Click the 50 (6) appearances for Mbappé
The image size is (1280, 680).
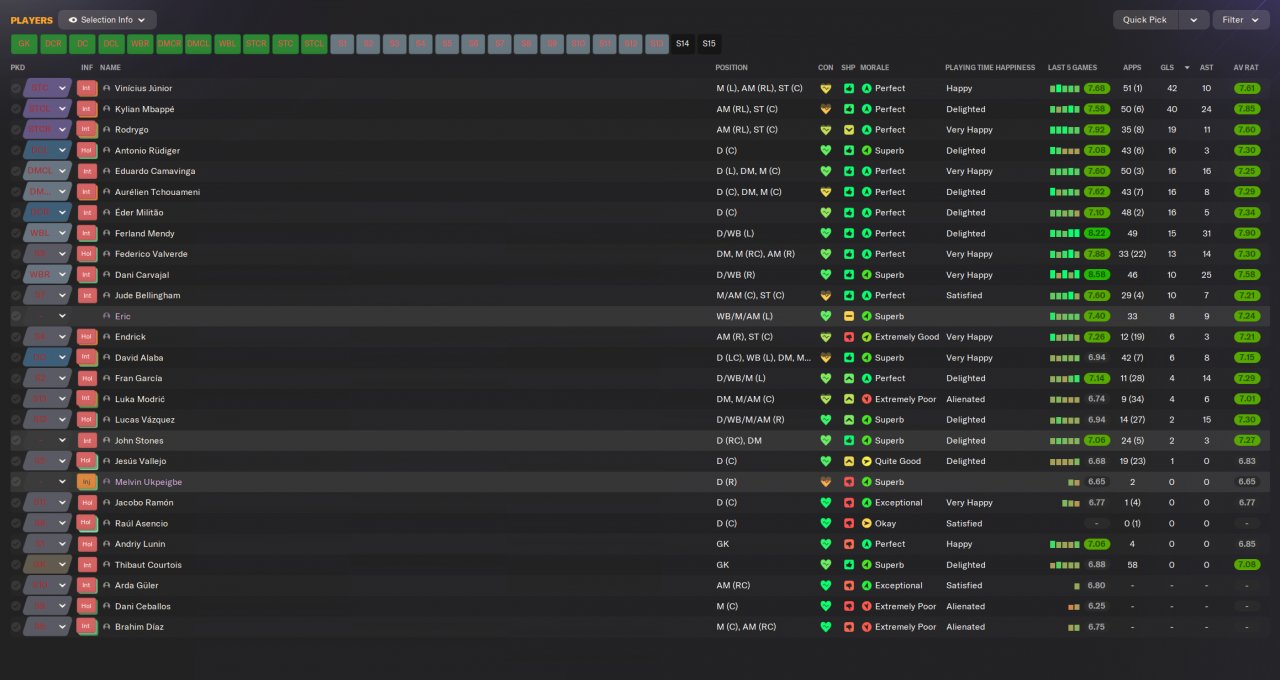click(1132, 109)
